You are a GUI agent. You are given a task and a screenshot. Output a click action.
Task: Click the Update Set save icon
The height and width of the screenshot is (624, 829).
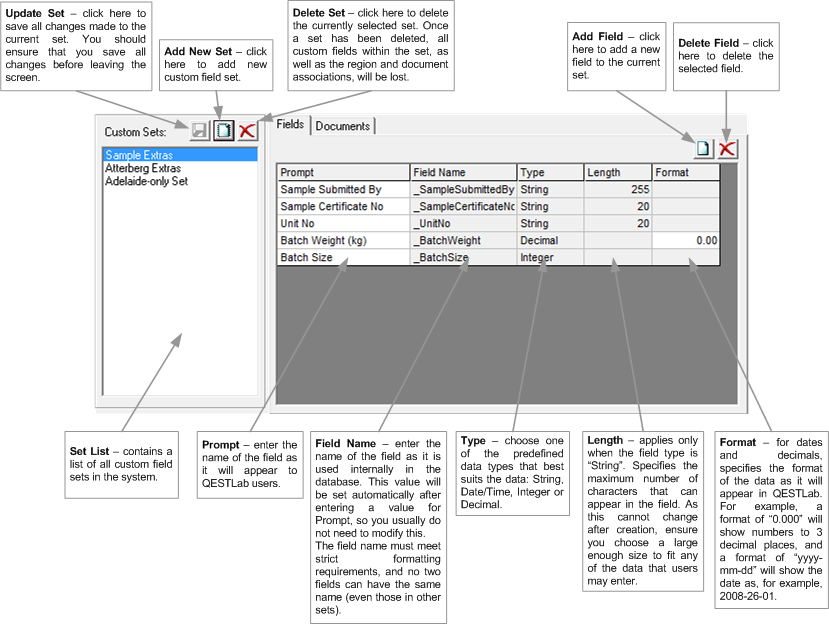point(201,130)
